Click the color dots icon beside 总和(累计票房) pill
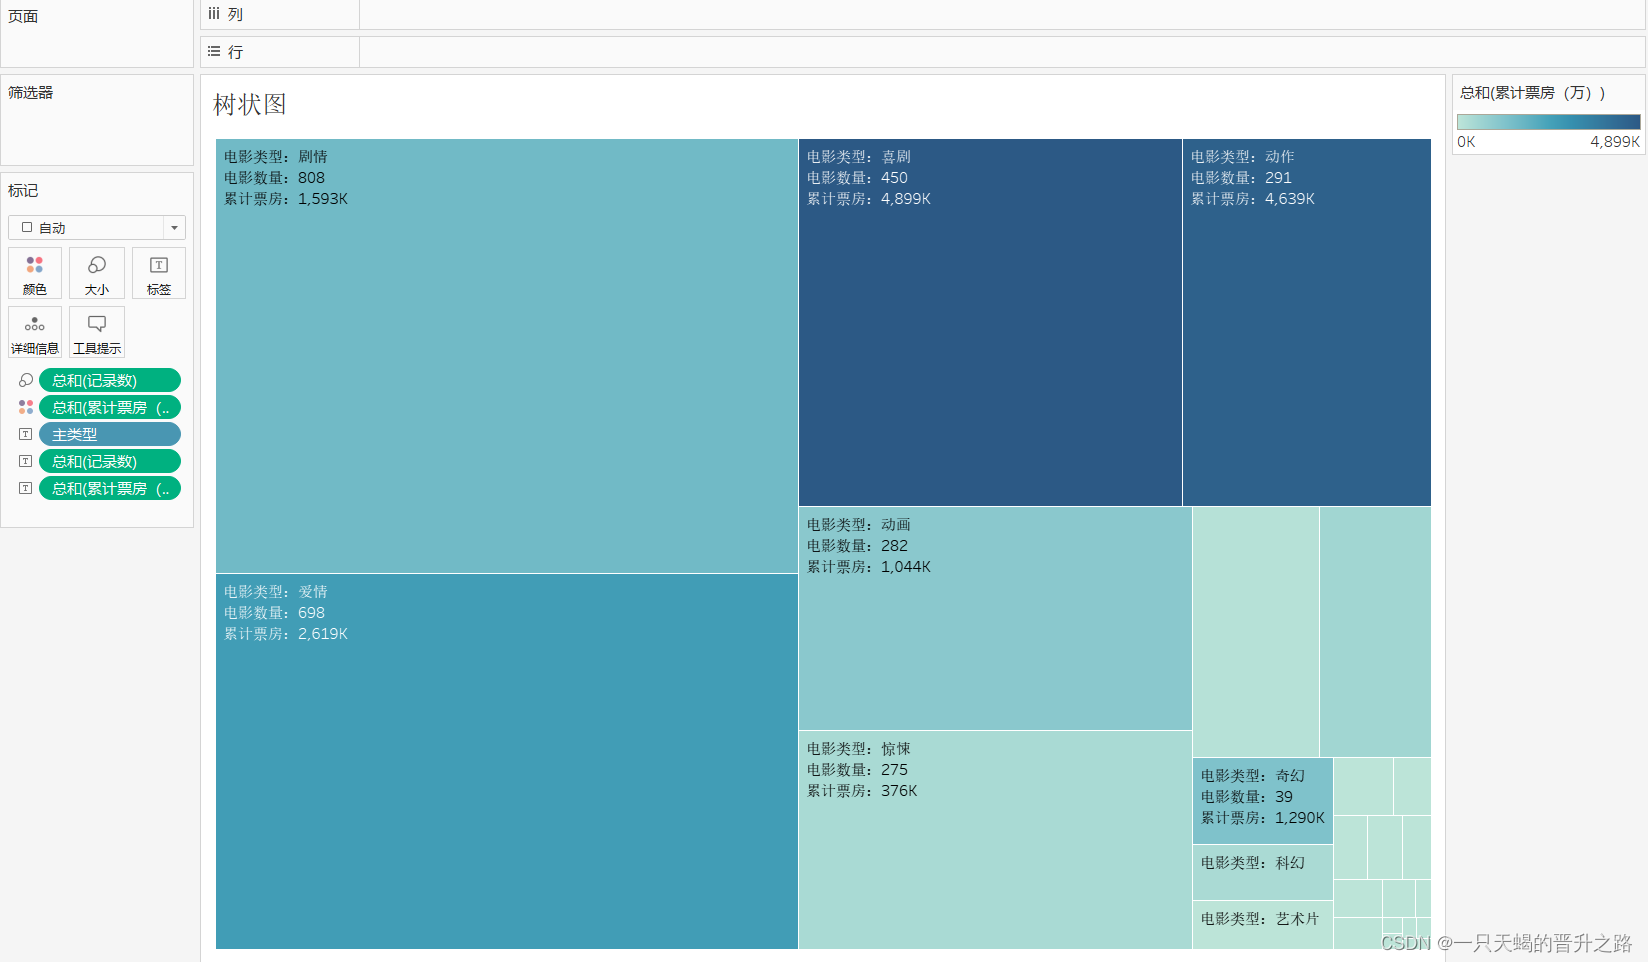Image resolution: width=1648 pixels, height=962 pixels. click(26, 407)
